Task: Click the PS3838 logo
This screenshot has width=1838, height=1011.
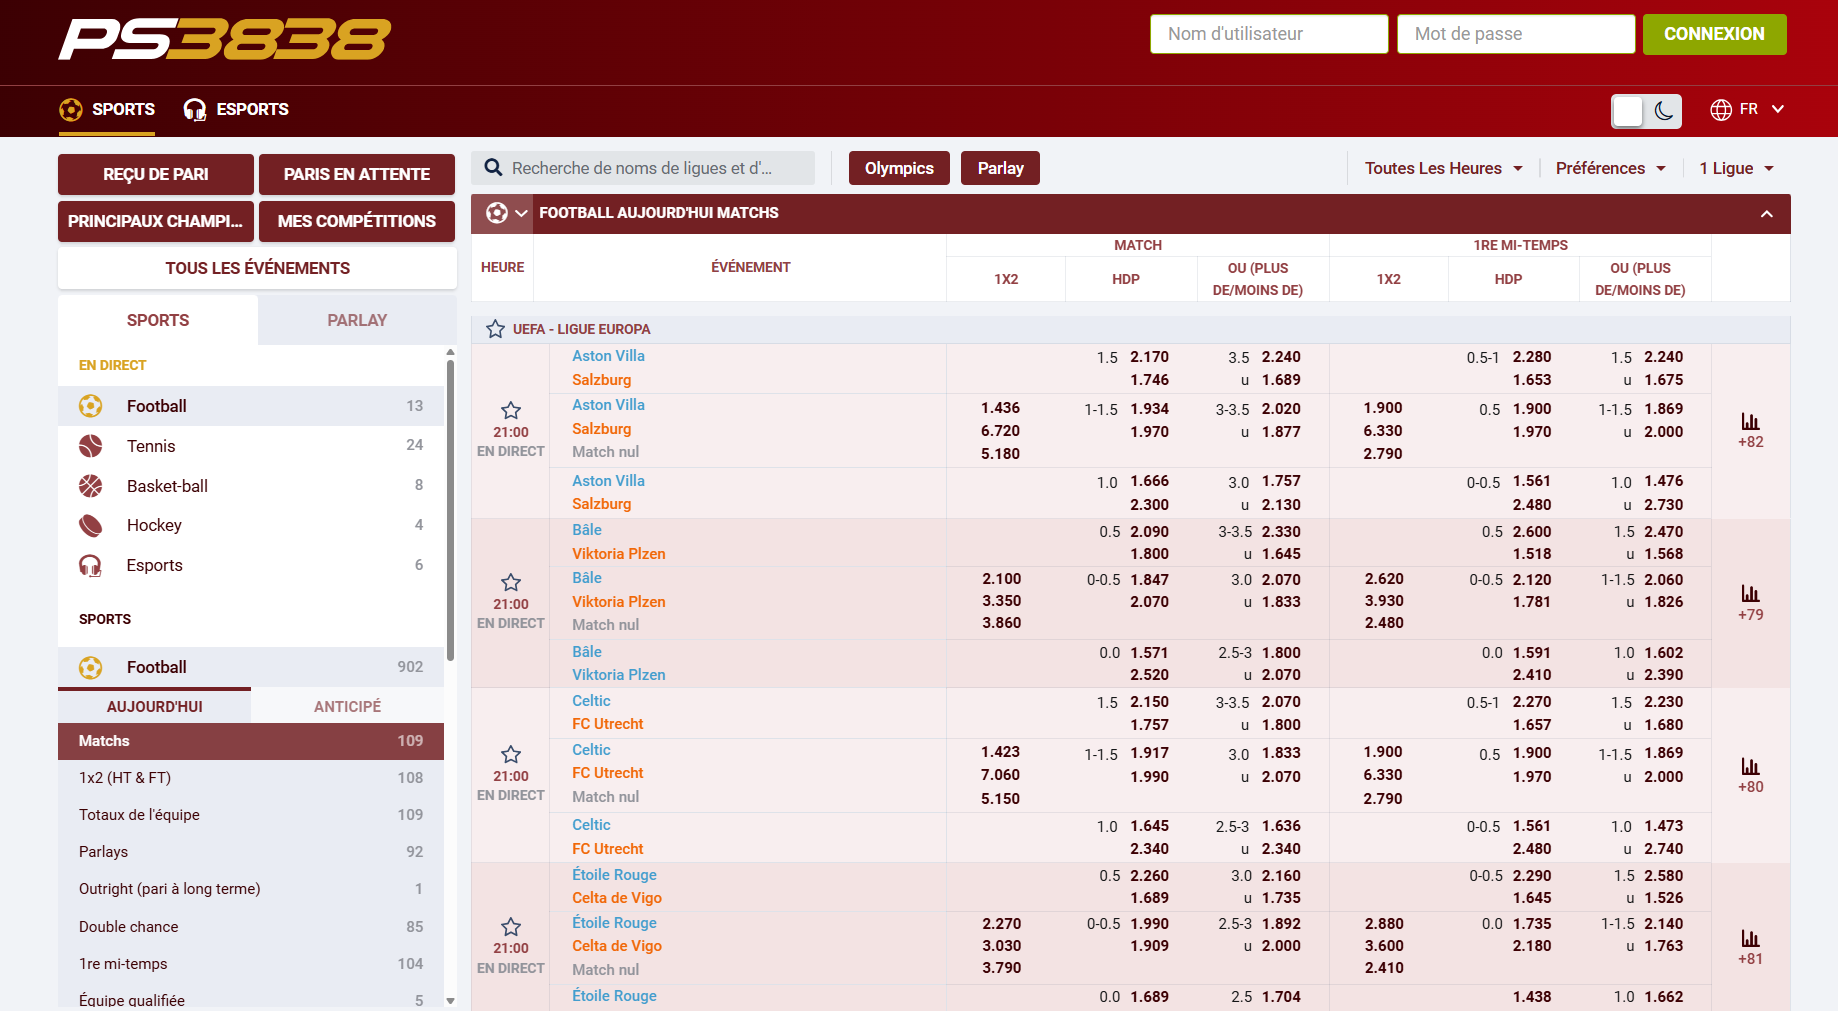Action: pos(224,40)
